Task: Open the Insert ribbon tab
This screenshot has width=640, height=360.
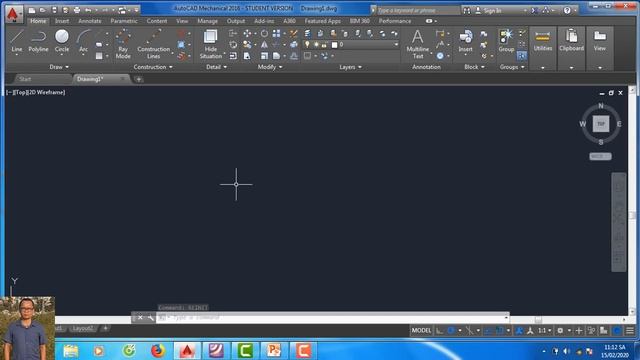Action: 62,21
